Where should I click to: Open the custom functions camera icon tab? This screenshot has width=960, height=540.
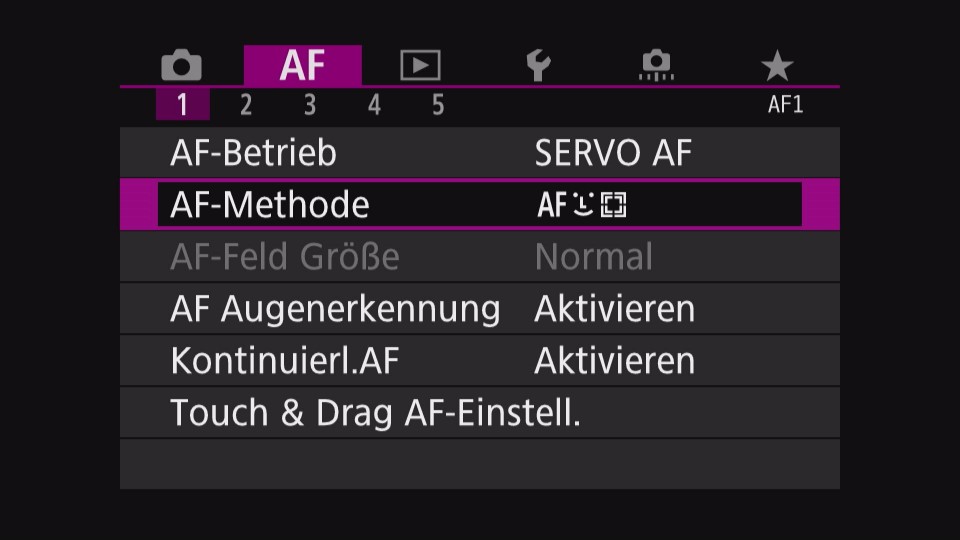pyautogui.click(x=656, y=65)
